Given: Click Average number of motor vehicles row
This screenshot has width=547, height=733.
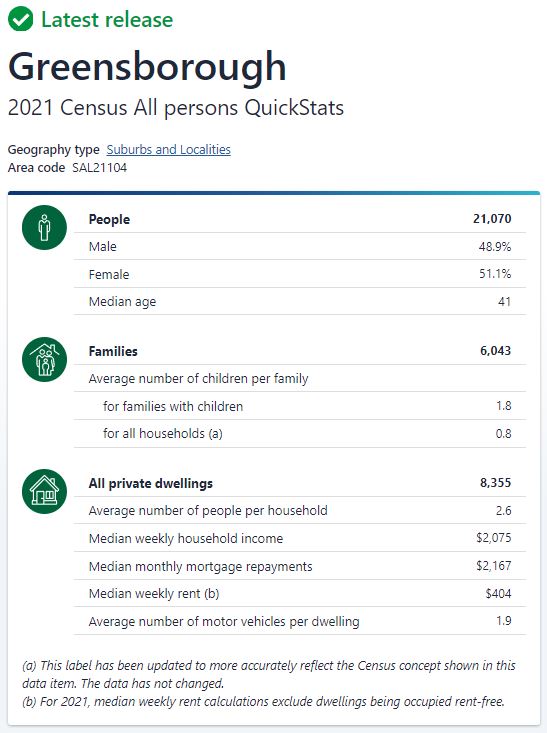Looking at the screenshot, I should pos(300,621).
